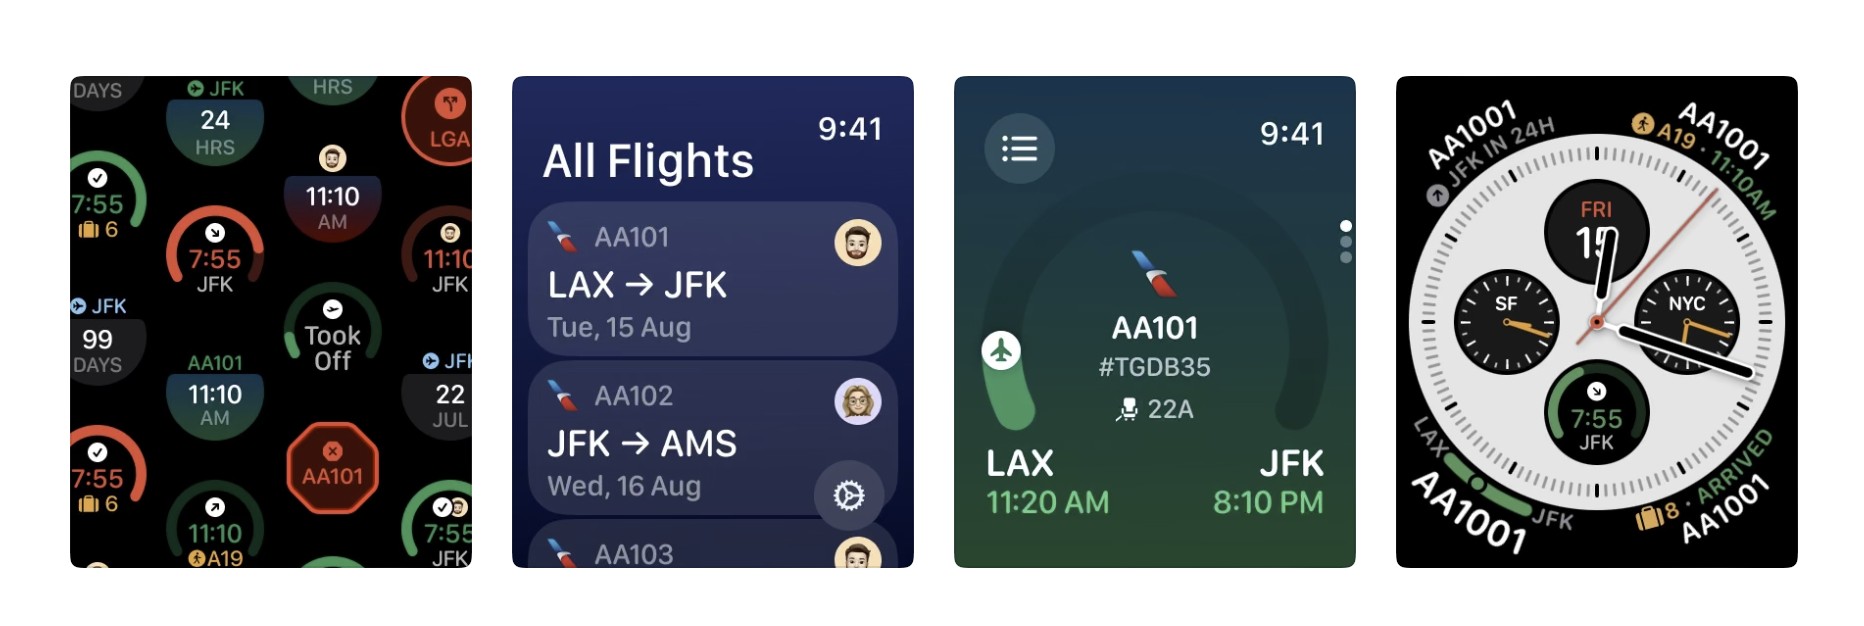Tap the FRI date complication
This screenshot has width=1864, height=626.
(1595, 232)
